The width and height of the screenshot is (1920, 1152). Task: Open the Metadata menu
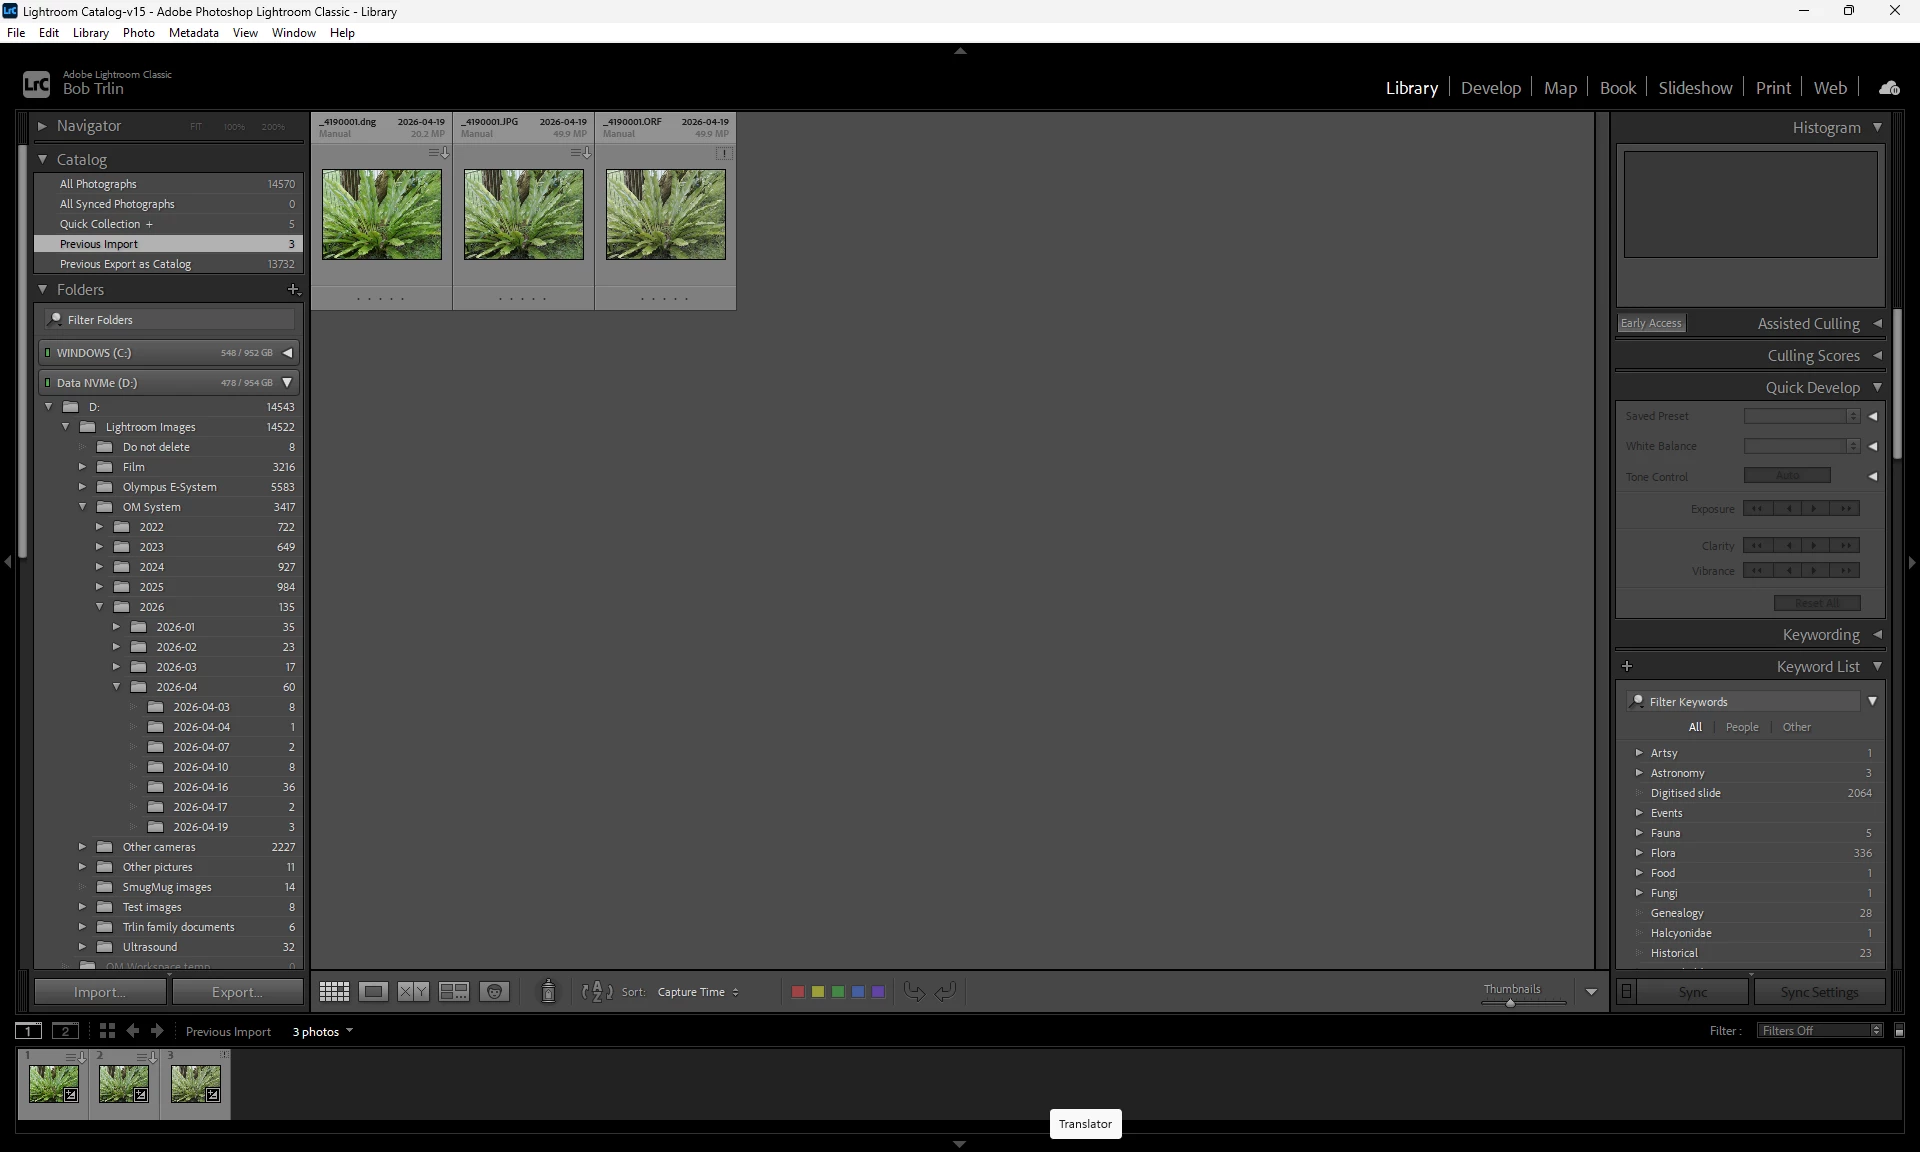(x=193, y=33)
